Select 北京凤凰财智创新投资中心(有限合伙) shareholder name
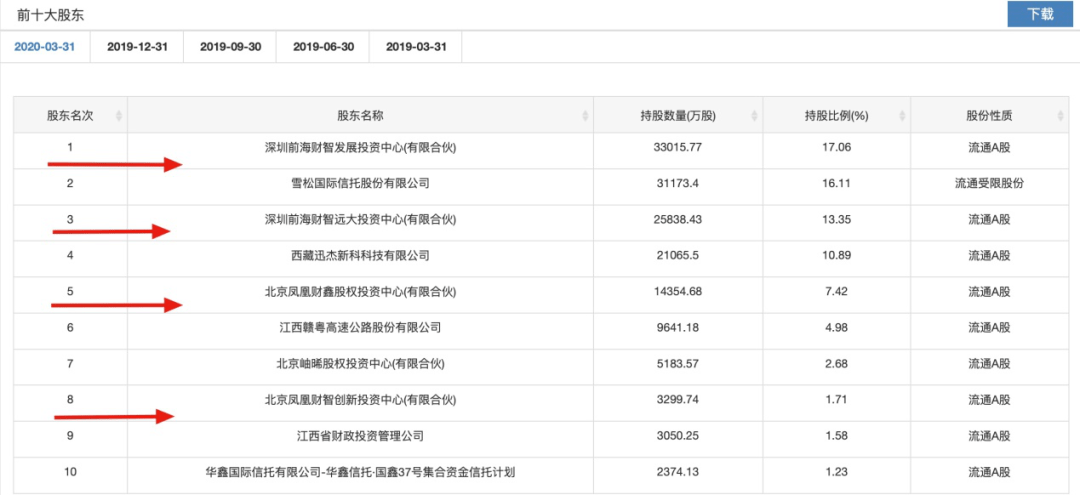The width and height of the screenshot is (1080, 495). tap(360, 399)
